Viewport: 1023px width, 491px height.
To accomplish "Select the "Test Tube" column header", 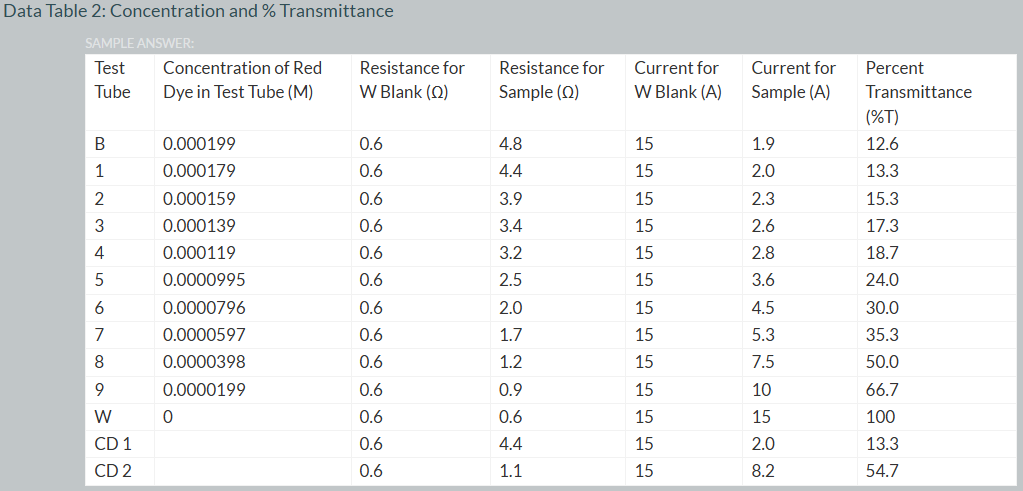I will [x=112, y=80].
